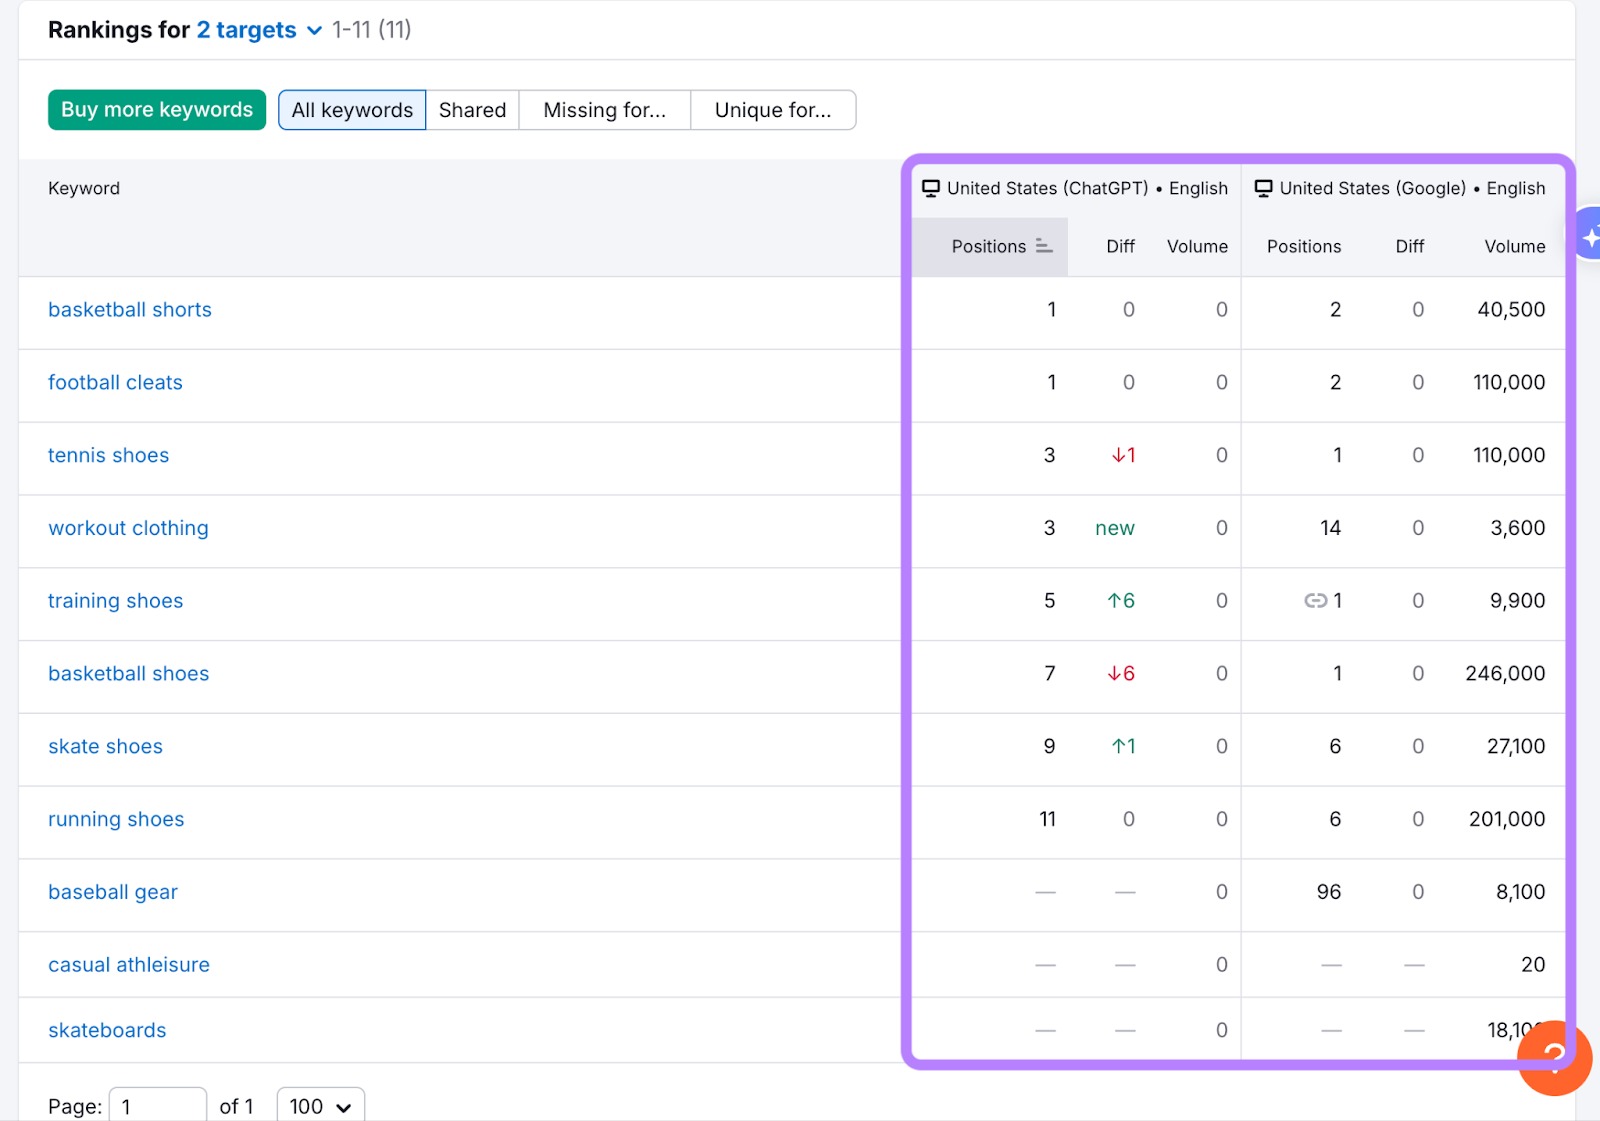
Task: Click ChatGPT position 7 for basketball shoes
Action: (1050, 674)
